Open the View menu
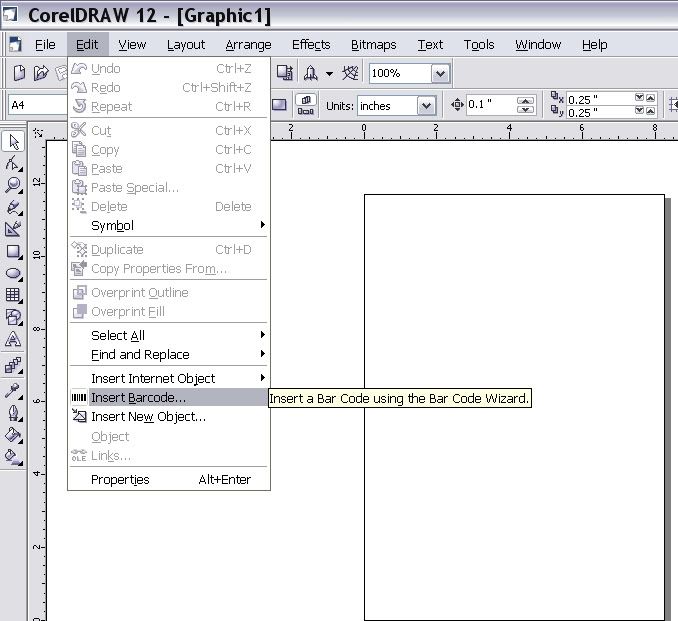Viewport: 678px width, 621px height. [x=132, y=45]
